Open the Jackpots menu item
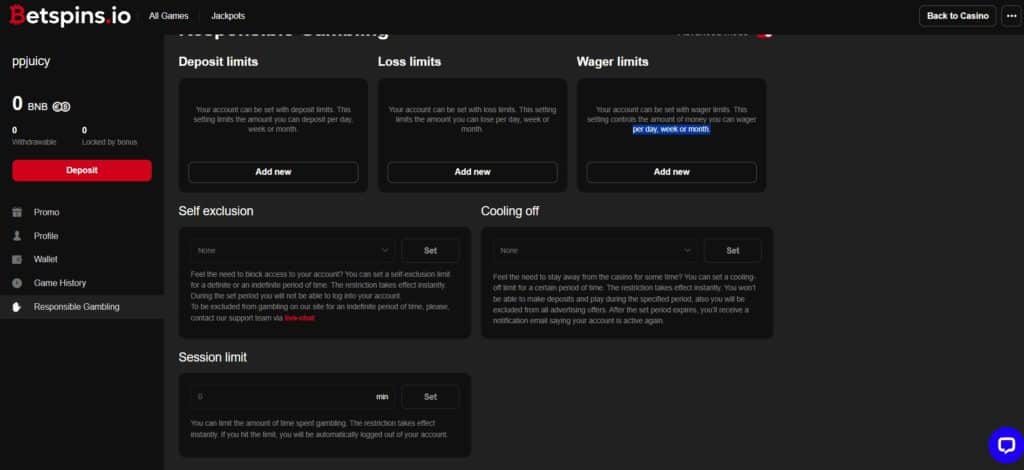1024x470 pixels. click(228, 16)
